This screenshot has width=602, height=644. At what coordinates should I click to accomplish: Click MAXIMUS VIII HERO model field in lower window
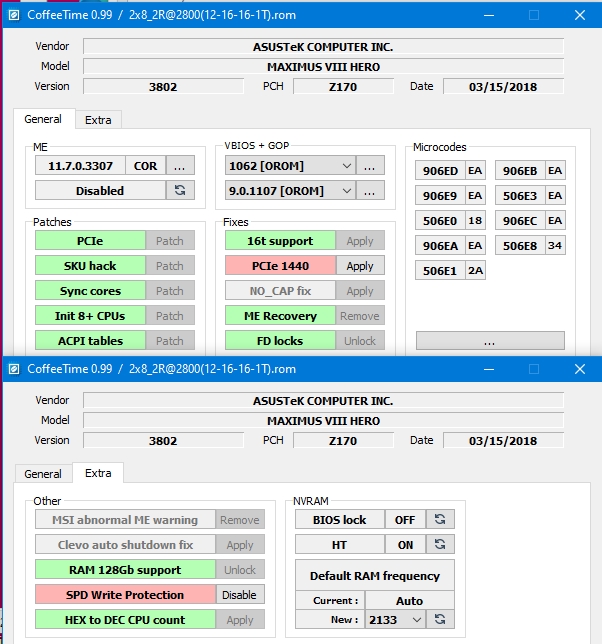coord(323,421)
